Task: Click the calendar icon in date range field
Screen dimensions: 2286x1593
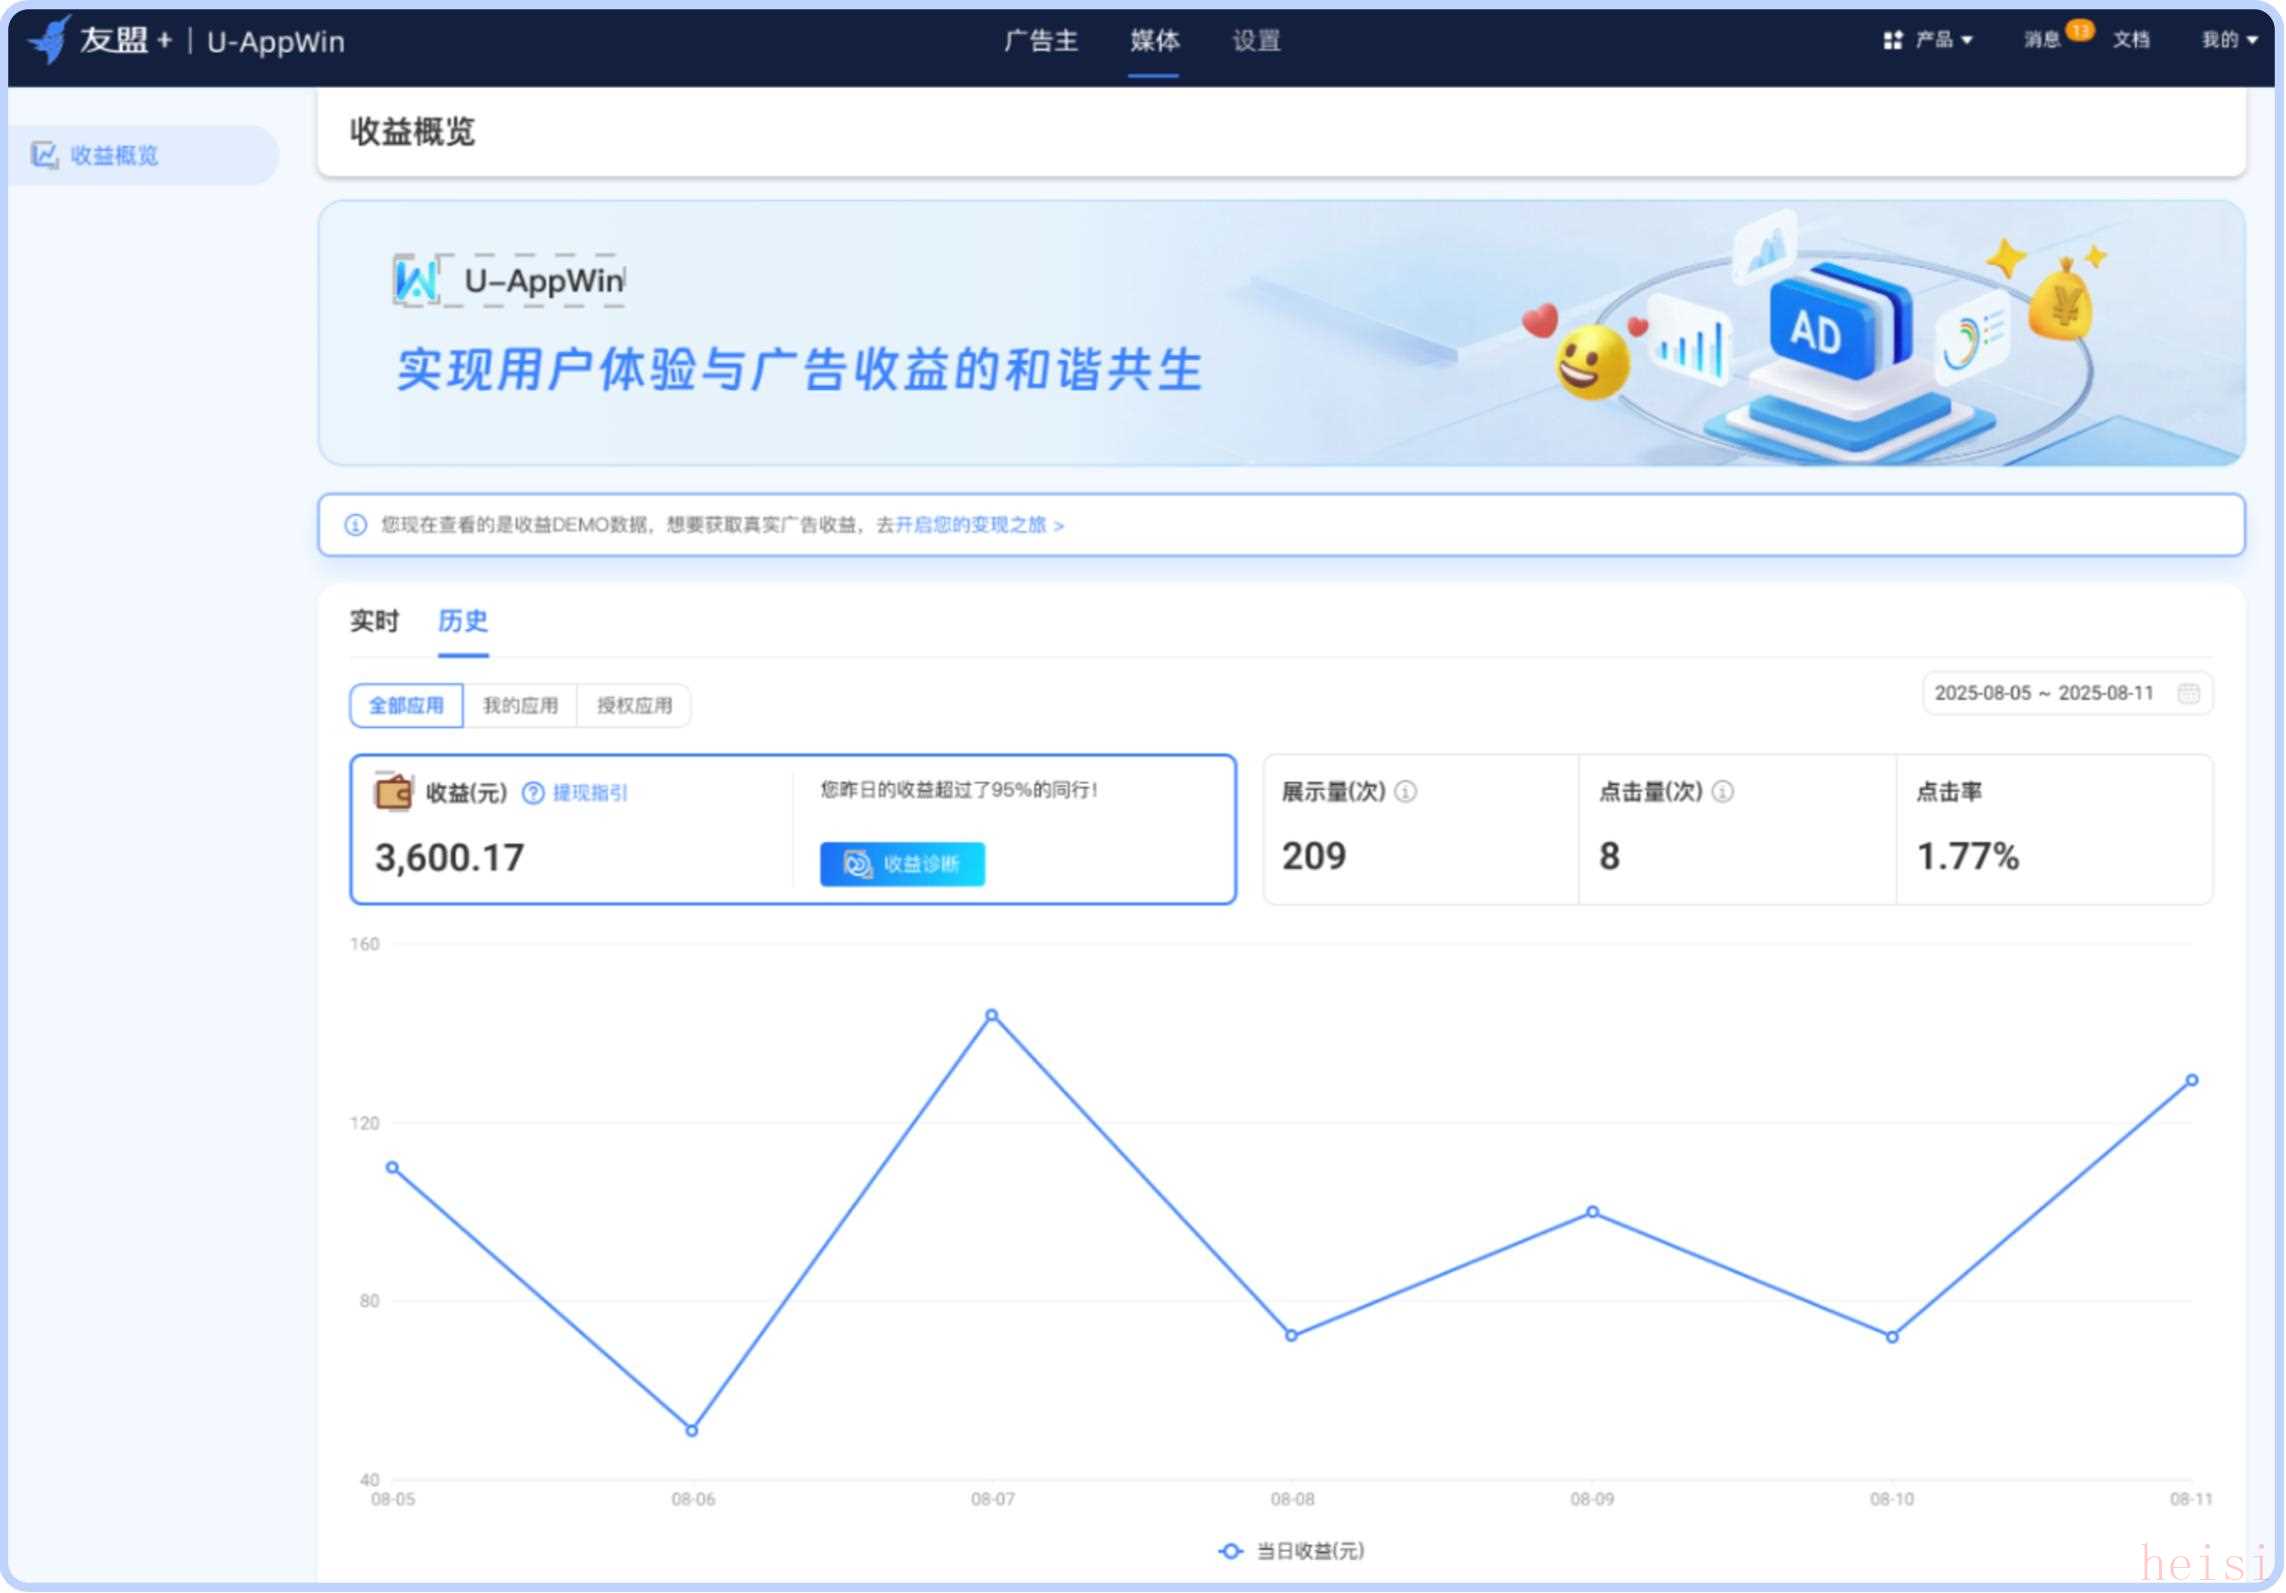Action: click(2188, 694)
